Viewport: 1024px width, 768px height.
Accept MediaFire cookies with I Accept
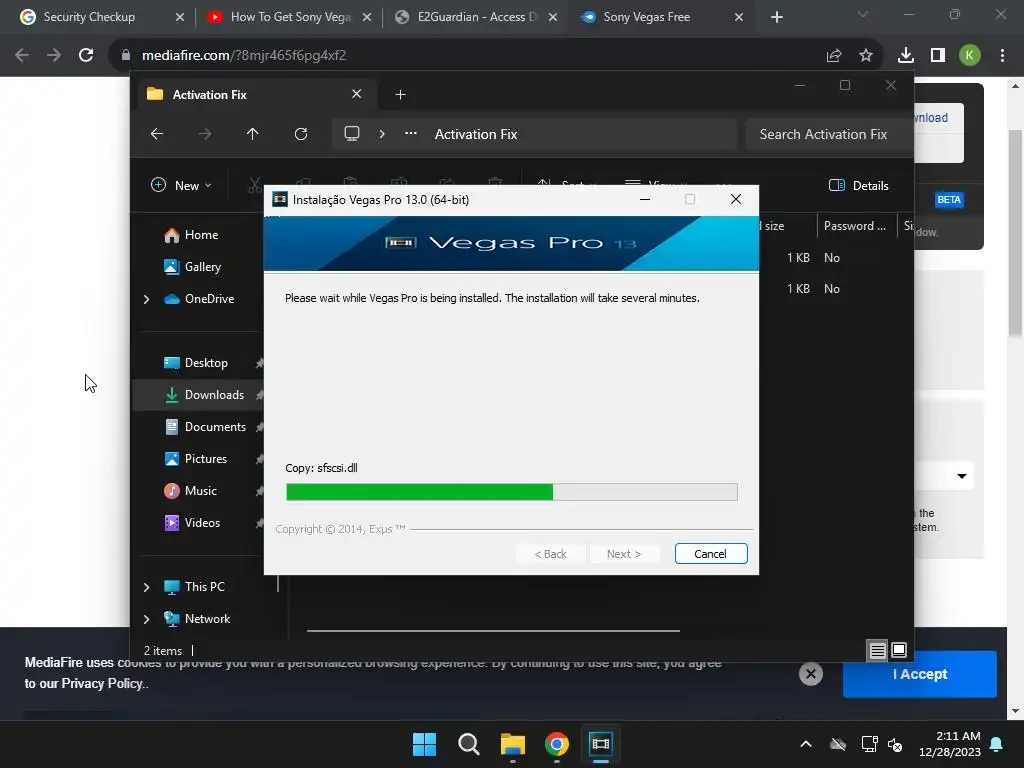[x=920, y=674]
